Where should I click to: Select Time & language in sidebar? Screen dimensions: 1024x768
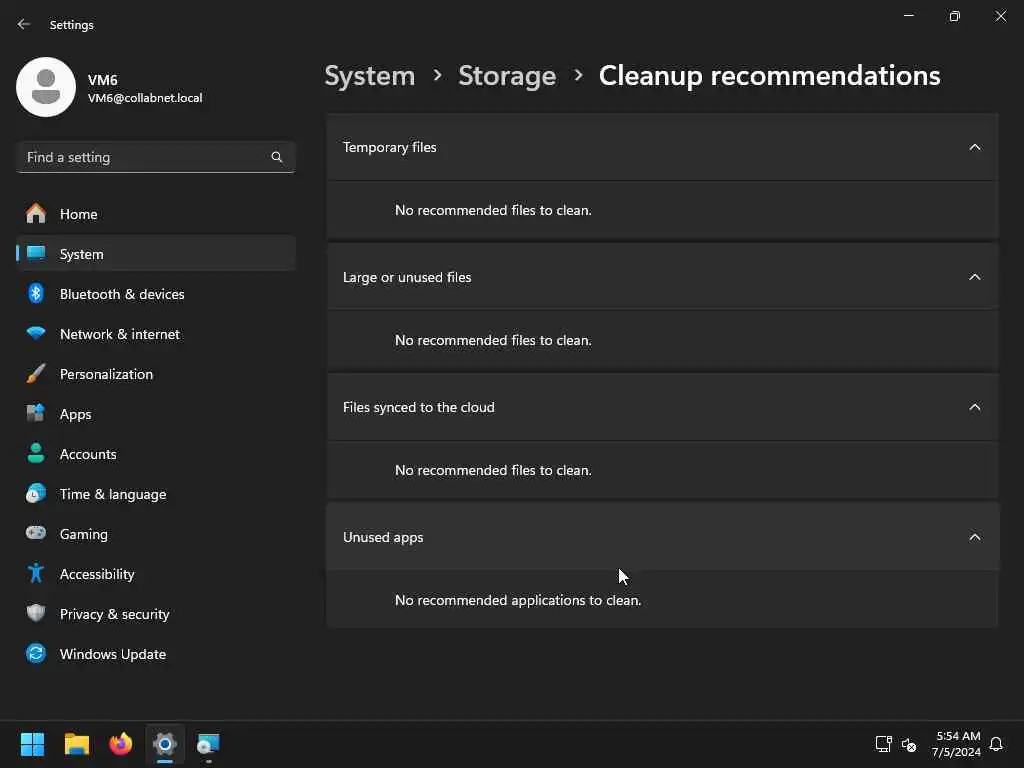pyautogui.click(x=113, y=494)
